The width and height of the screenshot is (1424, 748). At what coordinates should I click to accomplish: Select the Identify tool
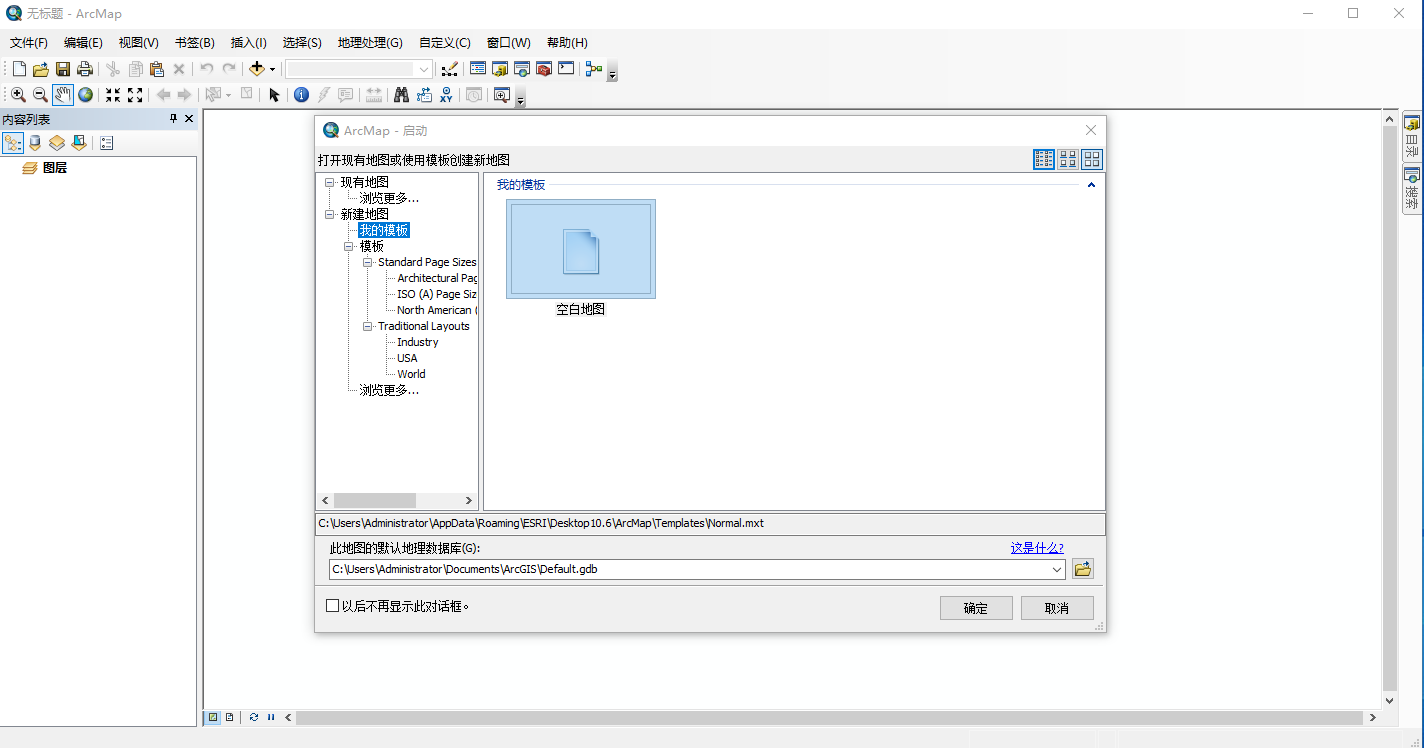click(301, 94)
